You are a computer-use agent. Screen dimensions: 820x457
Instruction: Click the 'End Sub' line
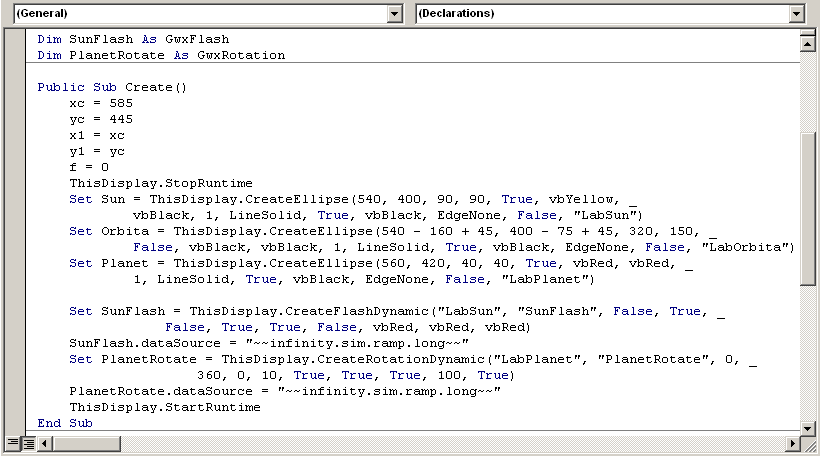(65, 424)
